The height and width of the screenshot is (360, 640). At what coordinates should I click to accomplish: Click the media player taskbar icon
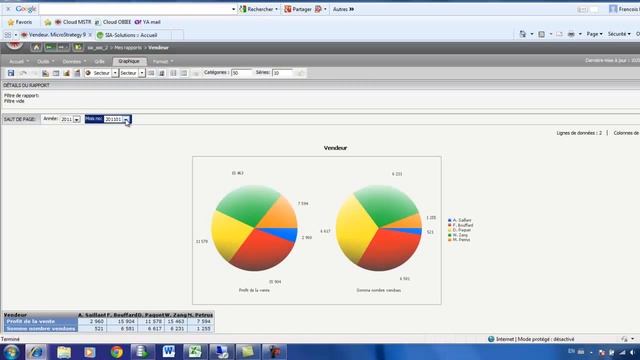tap(90, 352)
